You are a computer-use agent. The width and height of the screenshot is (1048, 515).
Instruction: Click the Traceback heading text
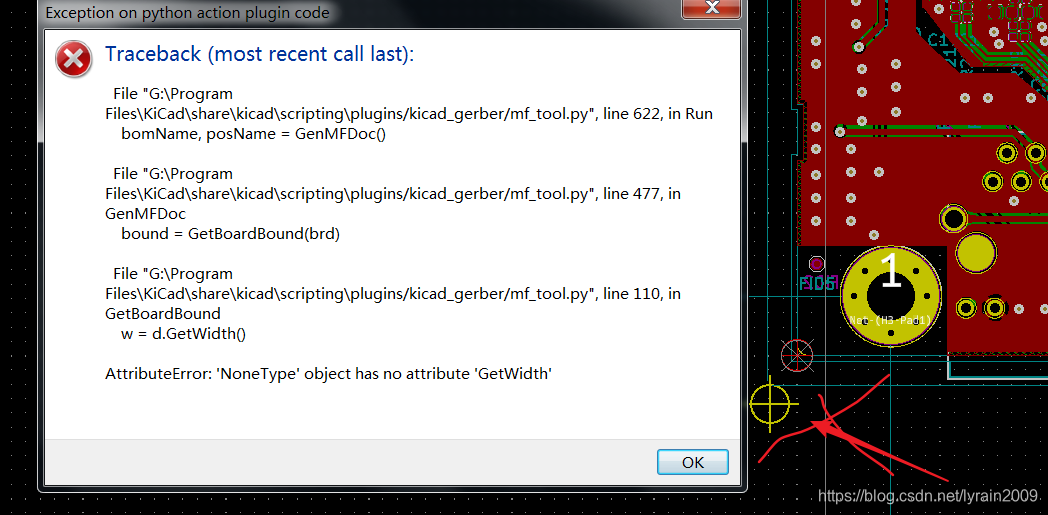pyautogui.click(x=260, y=54)
